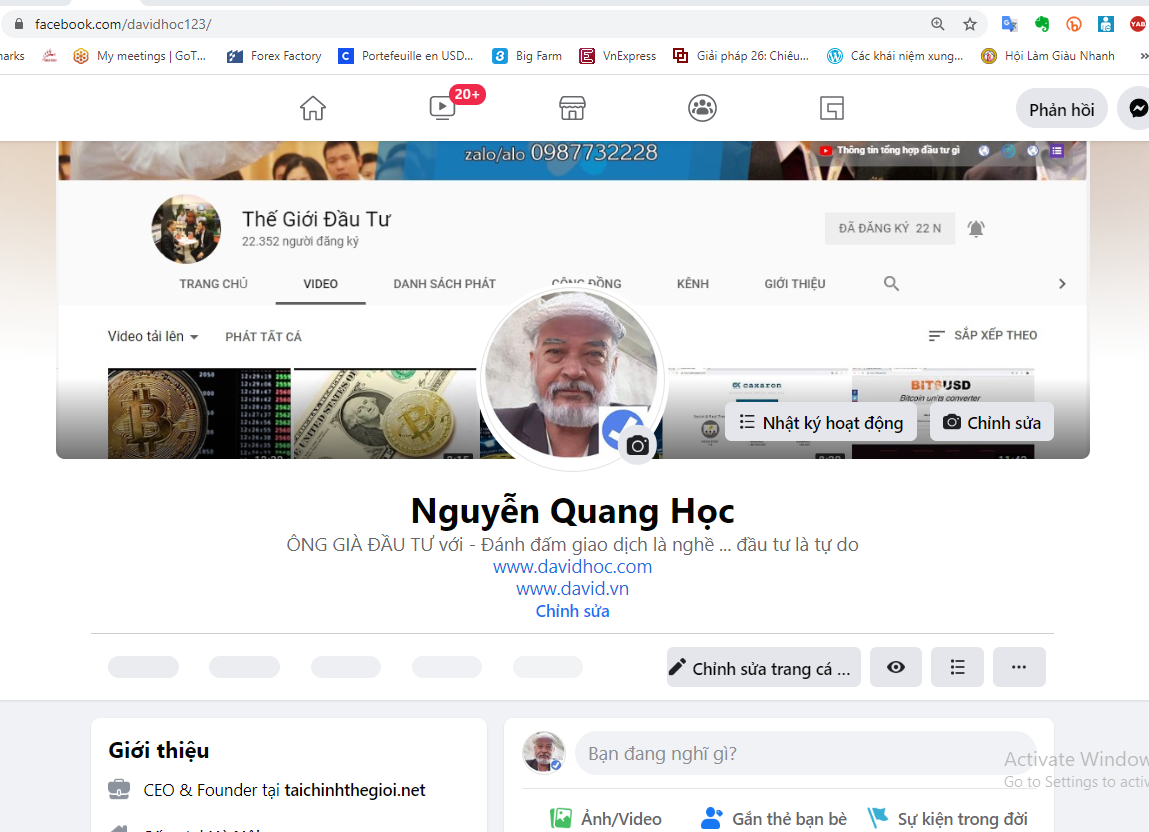Open SẮP XẾP THEO sort menu
The width and height of the screenshot is (1149, 832).
click(983, 335)
